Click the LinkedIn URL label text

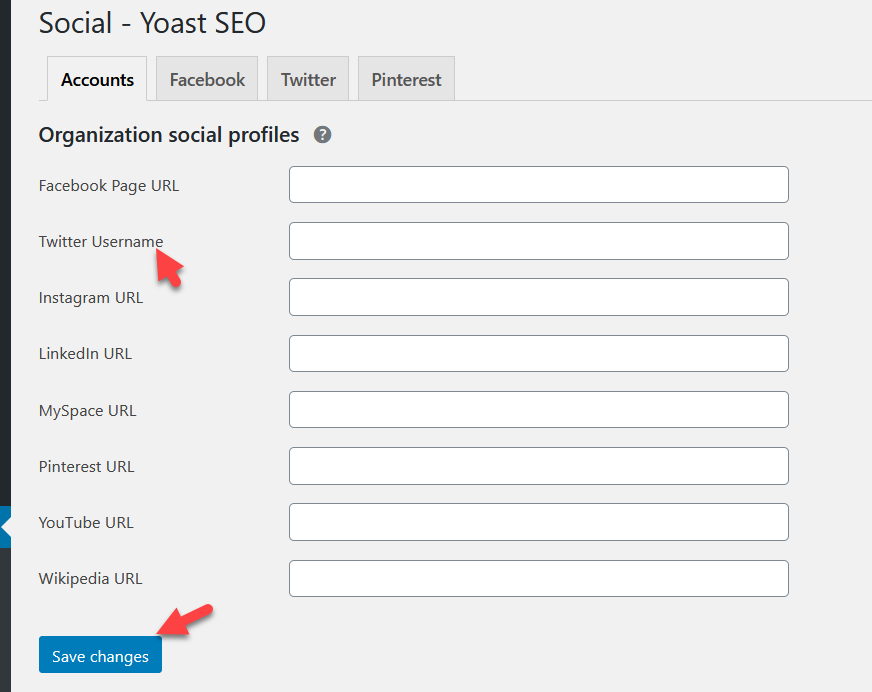pyautogui.click(x=85, y=353)
